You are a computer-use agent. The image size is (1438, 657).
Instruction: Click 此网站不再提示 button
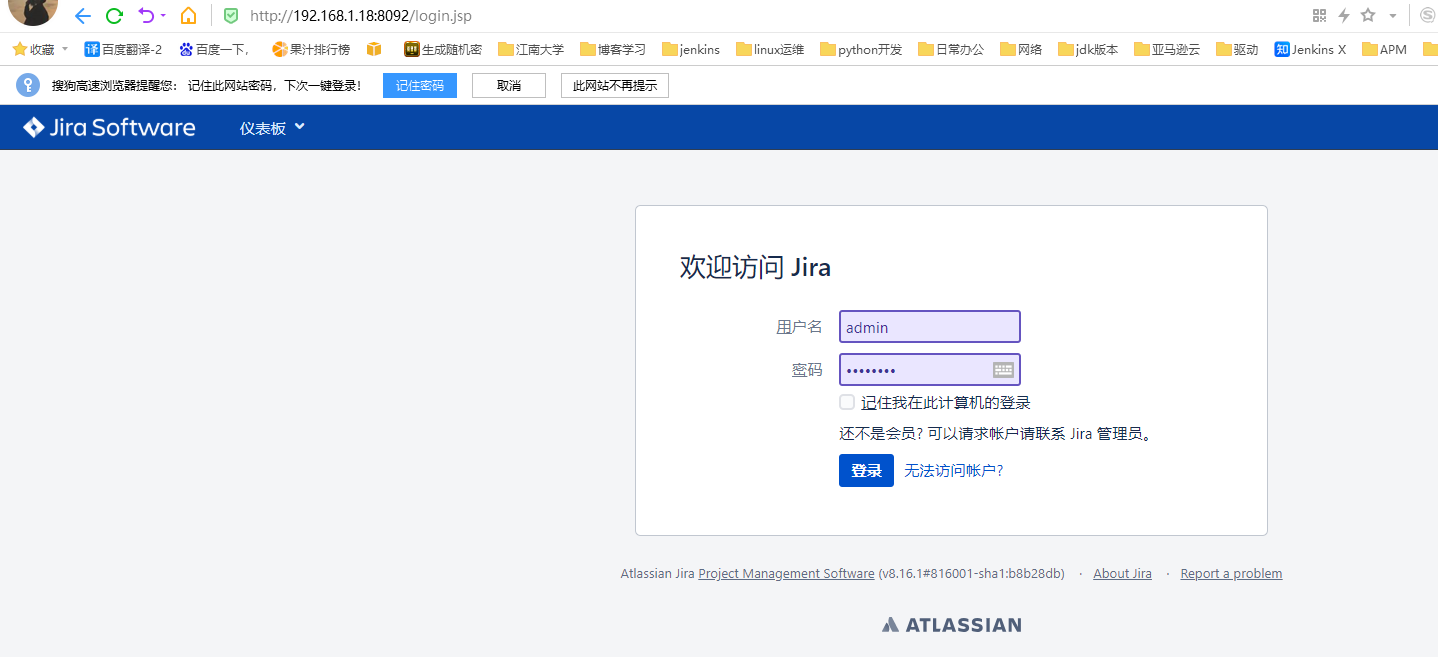(x=615, y=86)
